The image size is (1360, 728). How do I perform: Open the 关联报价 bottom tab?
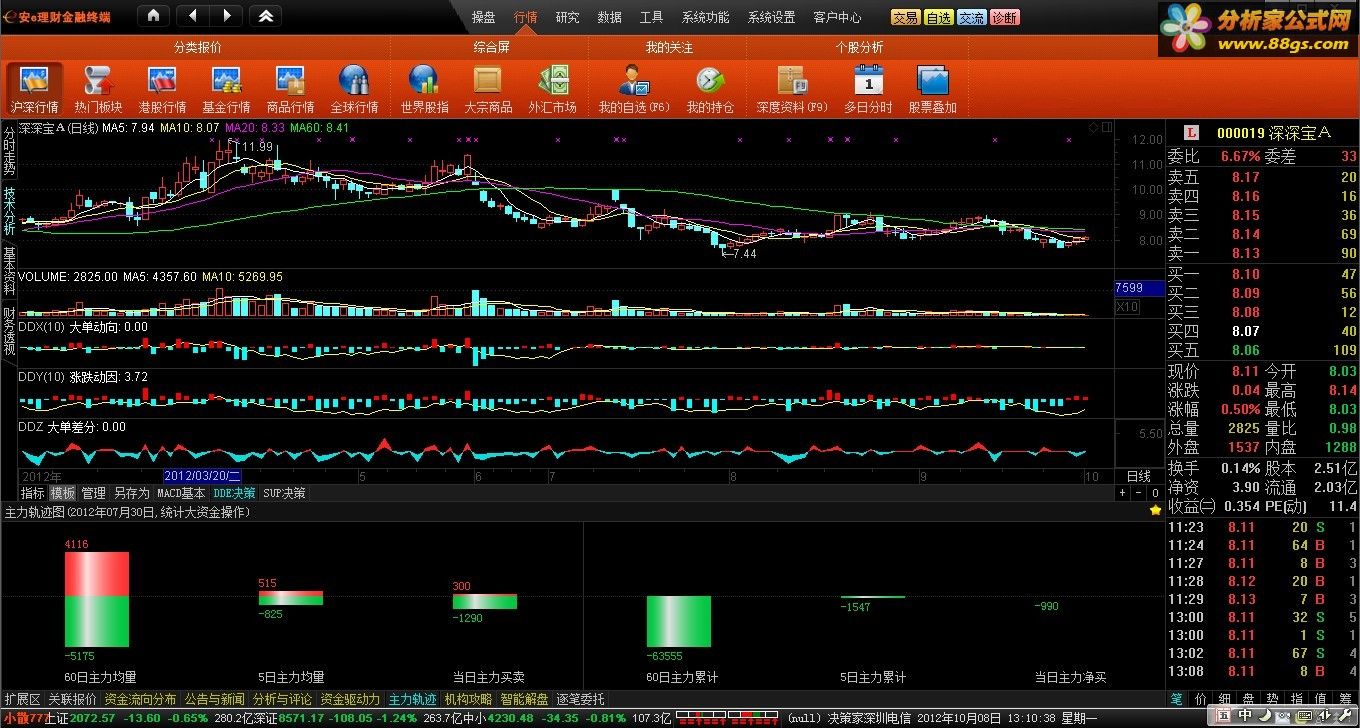[x=73, y=699]
